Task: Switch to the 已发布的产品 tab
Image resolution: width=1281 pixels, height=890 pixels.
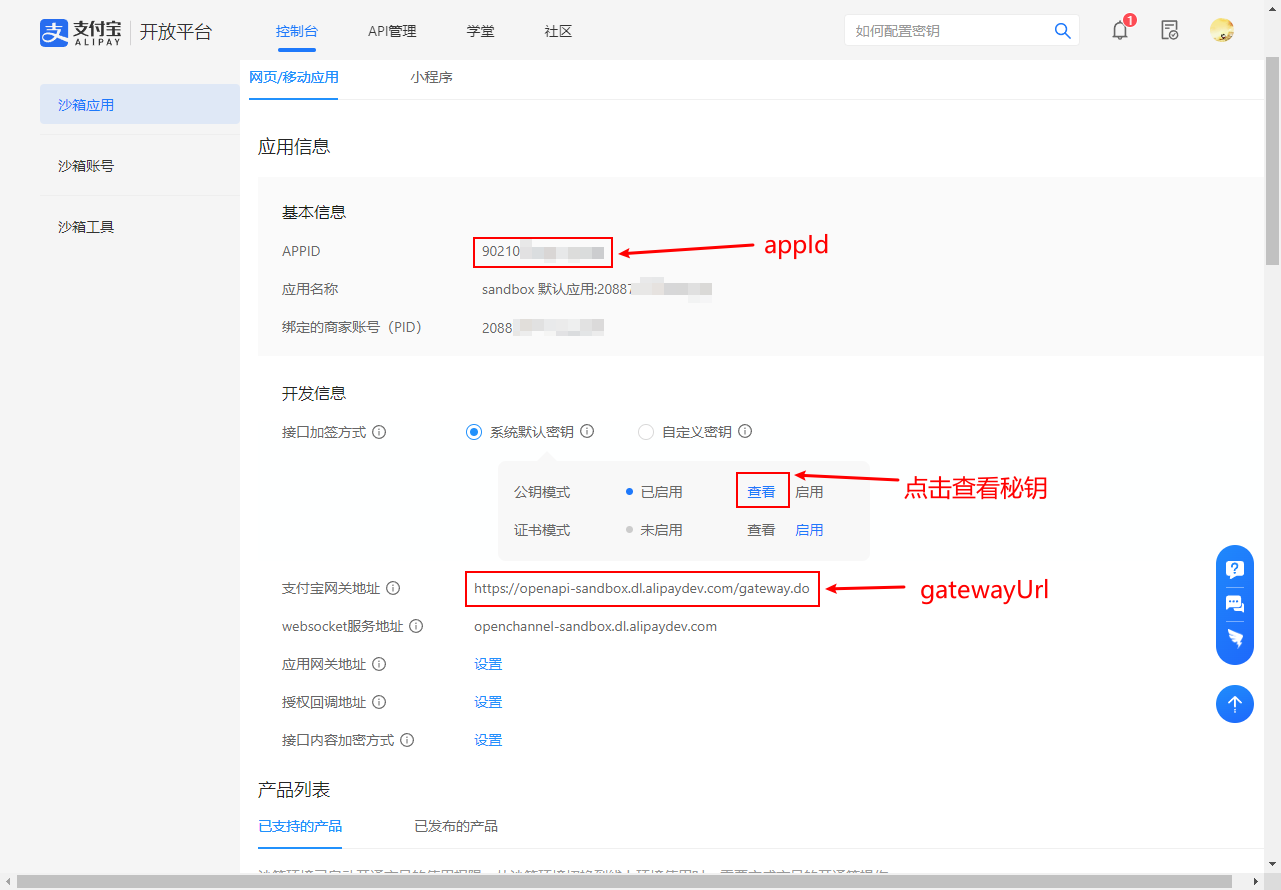Action: pyautogui.click(x=456, y=826)
